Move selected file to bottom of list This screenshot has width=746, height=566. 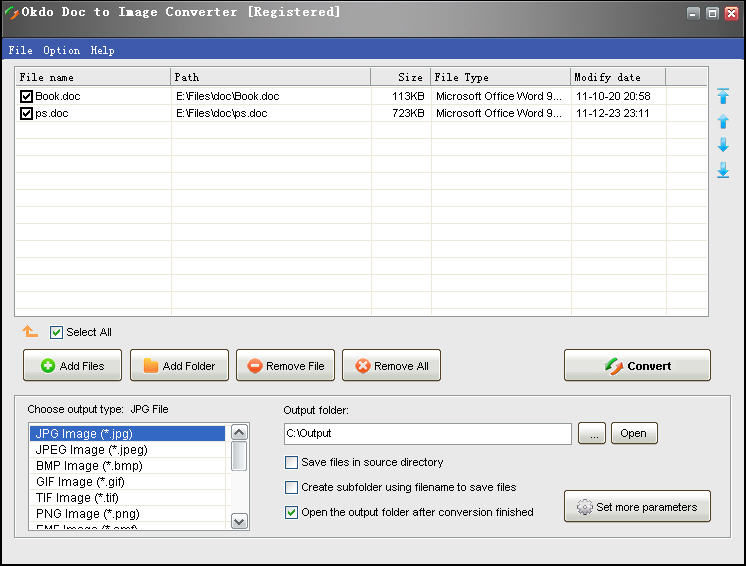point(723,171)
